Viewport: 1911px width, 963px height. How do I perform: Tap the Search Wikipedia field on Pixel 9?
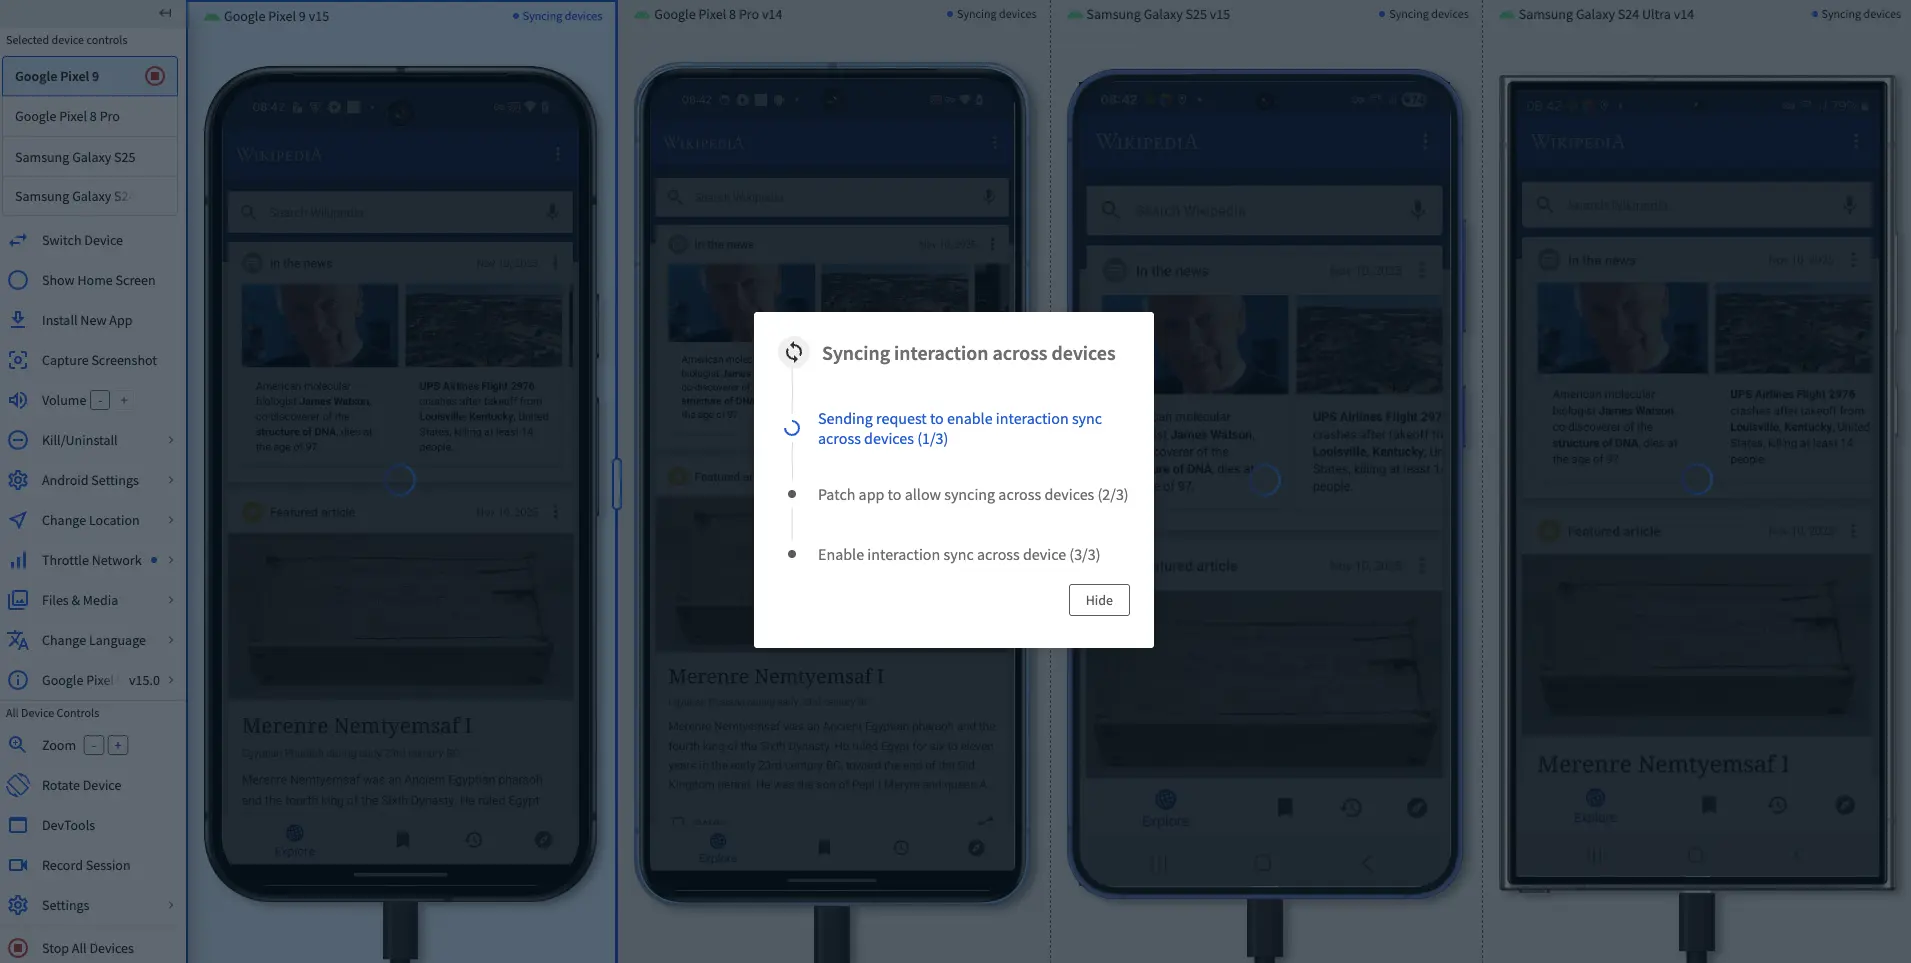pyautogui.click(x=400, y=211)
